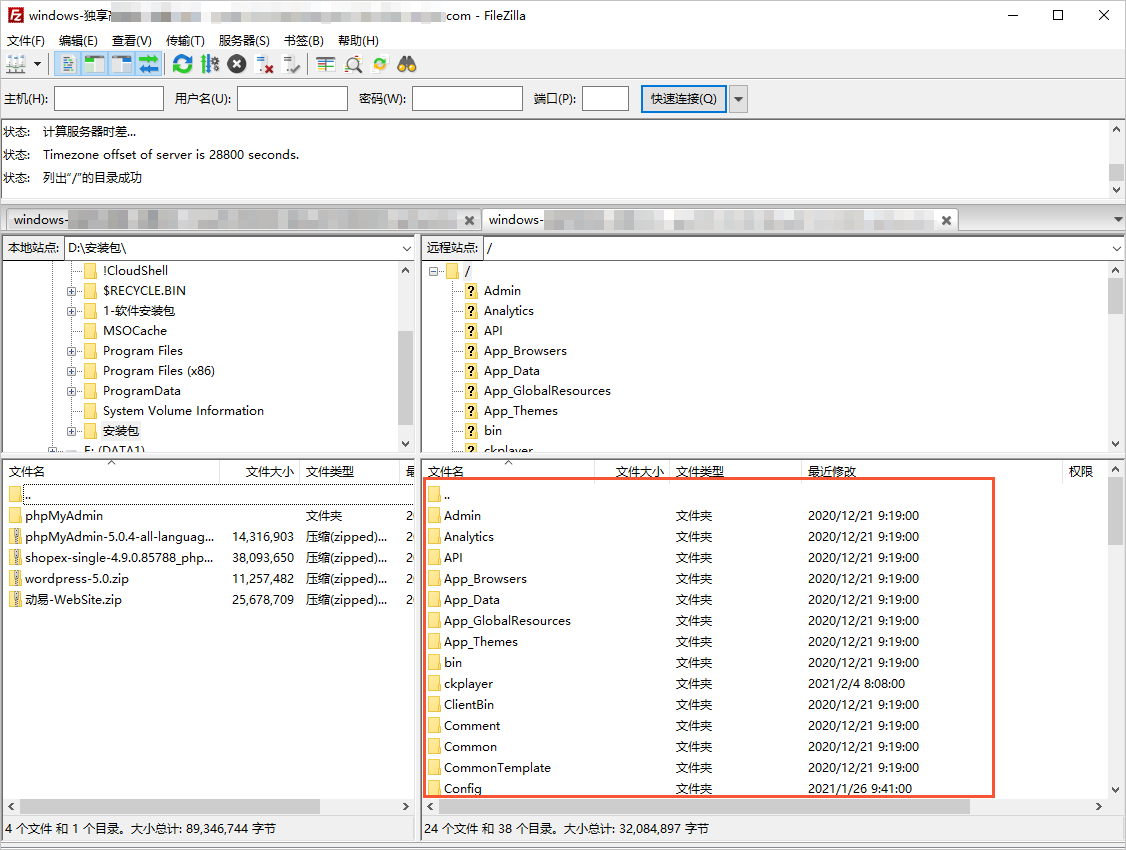Select wordpress-5.0.zip file
Viewport: 1126px width, 850px height.
click(x=76, y=579)
